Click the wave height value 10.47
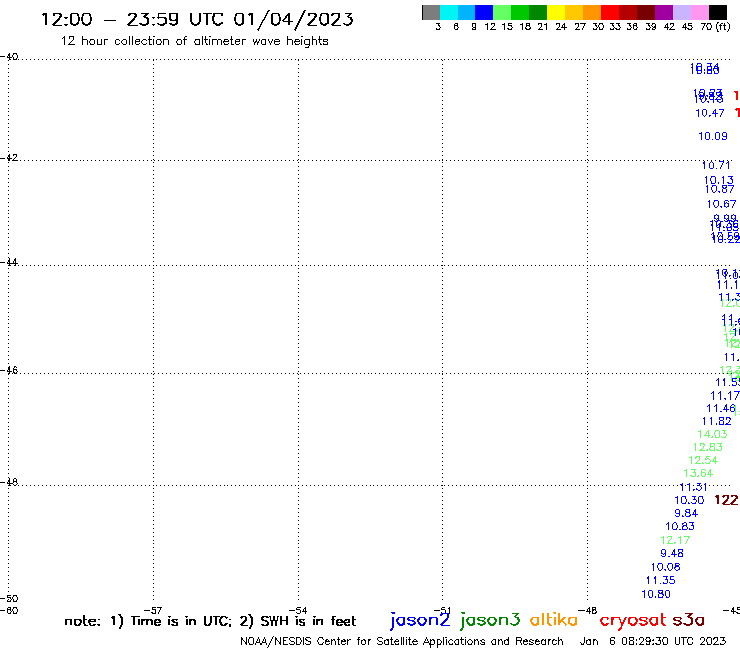 [710, 113]
